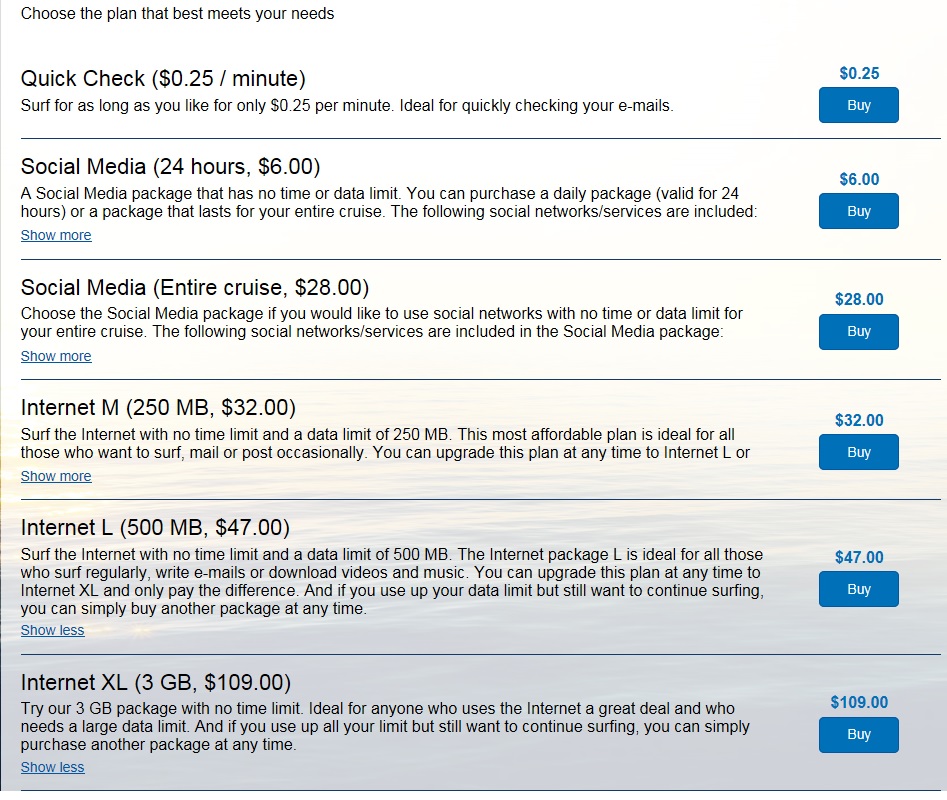The image size is (947, 800).
Task: Buy the Quick Check per-minute plan
Action: pos(858,105)
